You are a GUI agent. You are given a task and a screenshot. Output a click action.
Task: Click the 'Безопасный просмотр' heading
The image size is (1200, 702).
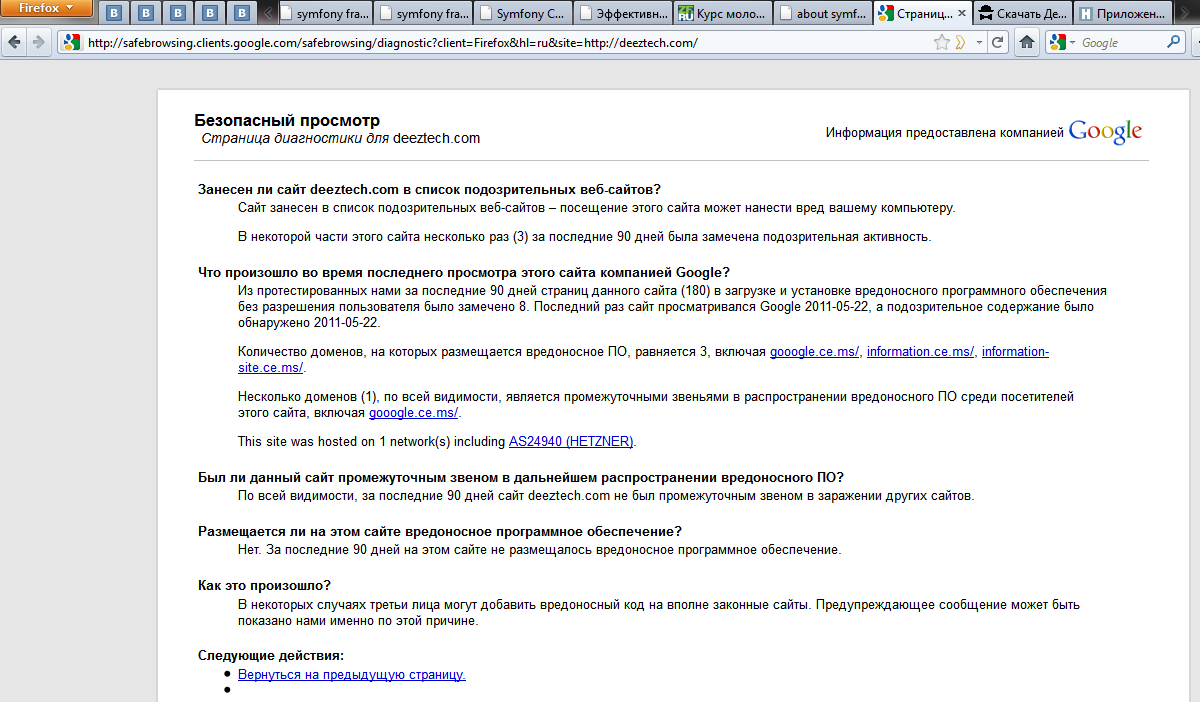coord(287,121)
